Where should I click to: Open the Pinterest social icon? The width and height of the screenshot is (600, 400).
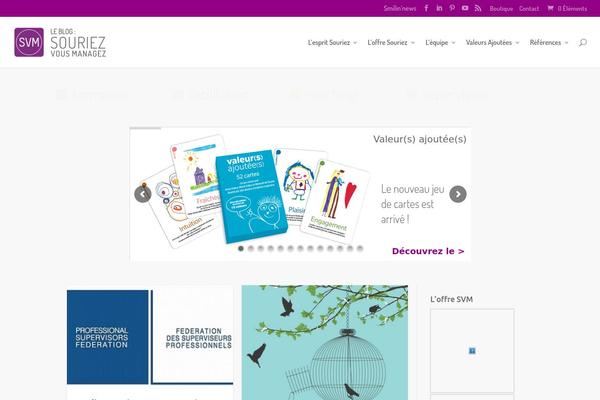[452, 8]
